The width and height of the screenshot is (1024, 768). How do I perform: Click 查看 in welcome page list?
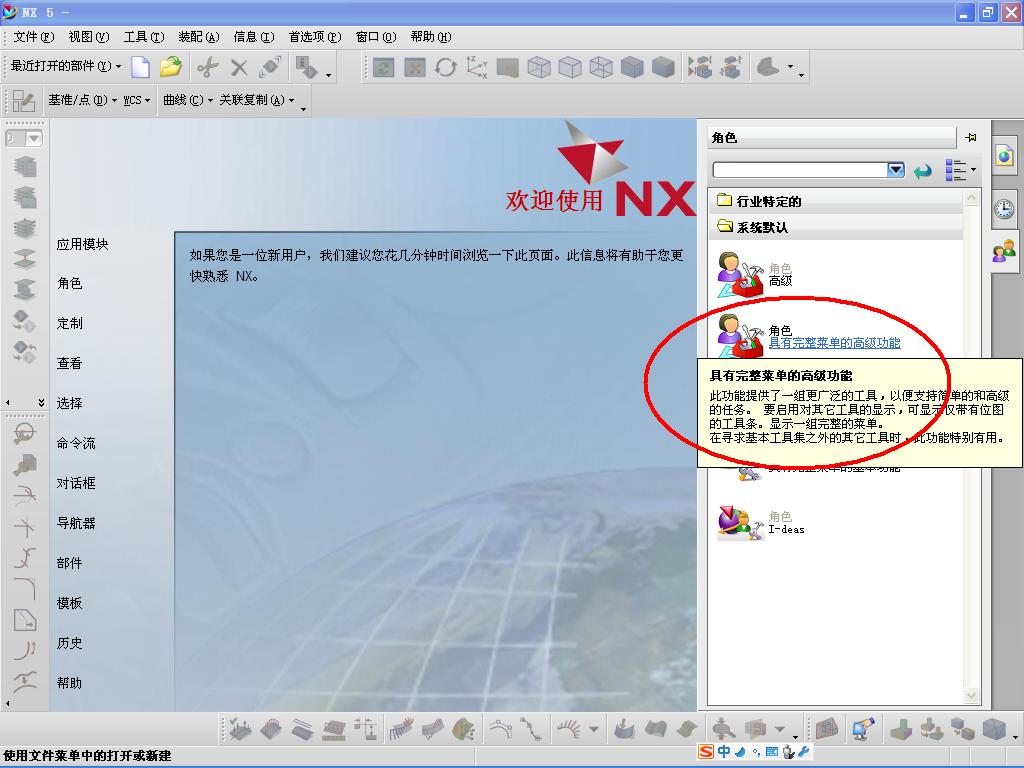(69, 363)
